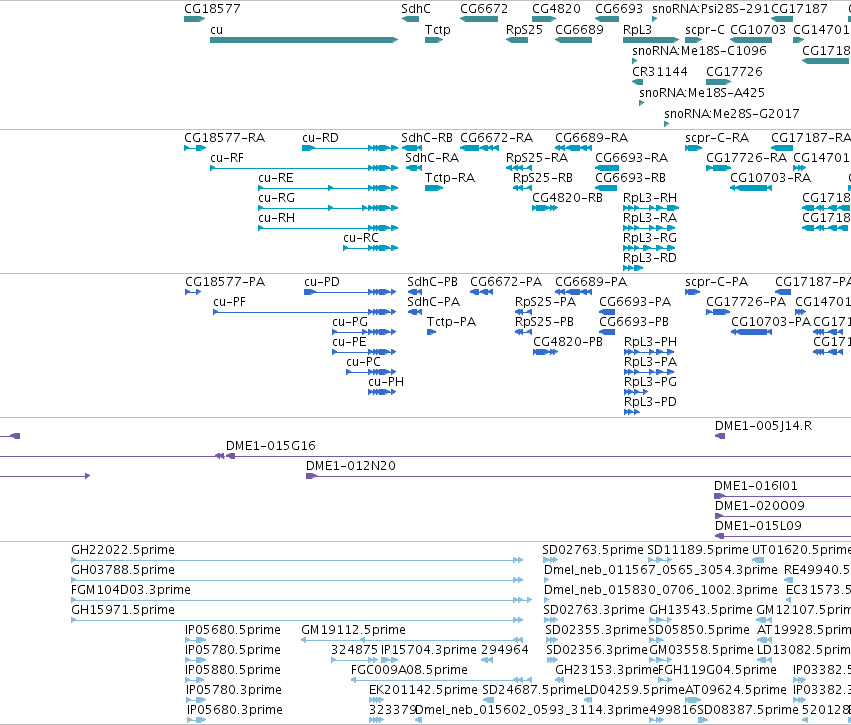The height and width of the screenshot is (725, 851).
Task: Click the CG6672-PA protein label
Action: point(506,282)
